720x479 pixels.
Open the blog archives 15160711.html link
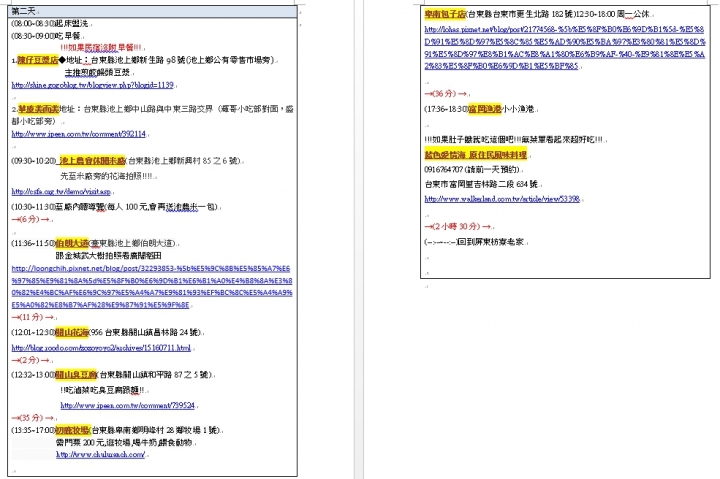(x=101, y=348)
